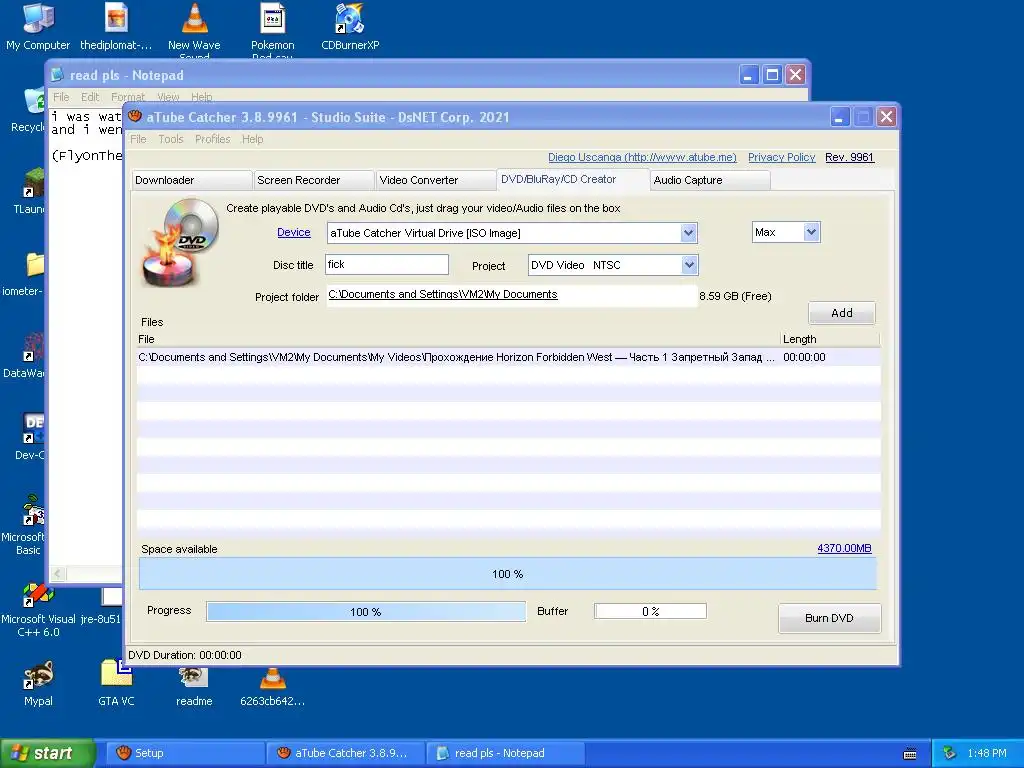
Task: Open the Device link
Action: pyautogui.click(x=294, y=232)
